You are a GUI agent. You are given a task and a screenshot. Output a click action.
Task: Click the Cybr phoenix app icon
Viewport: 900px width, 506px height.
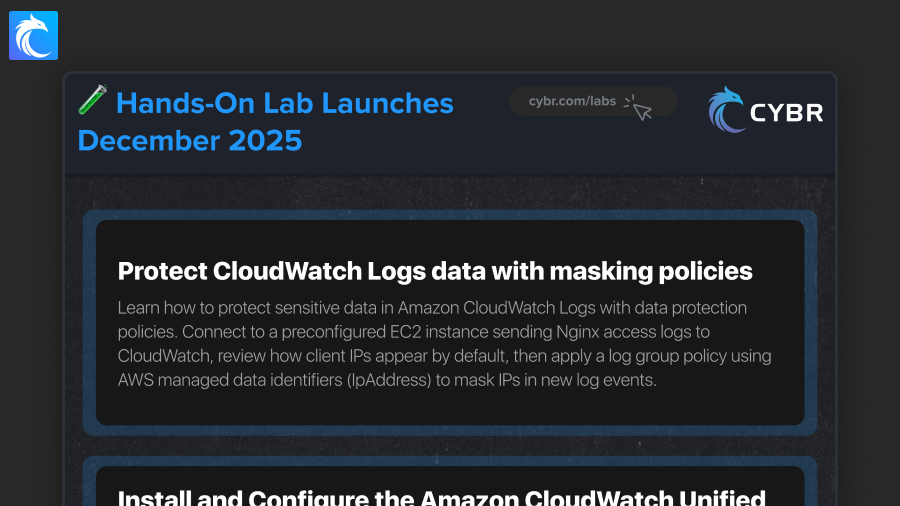[33, 35]
